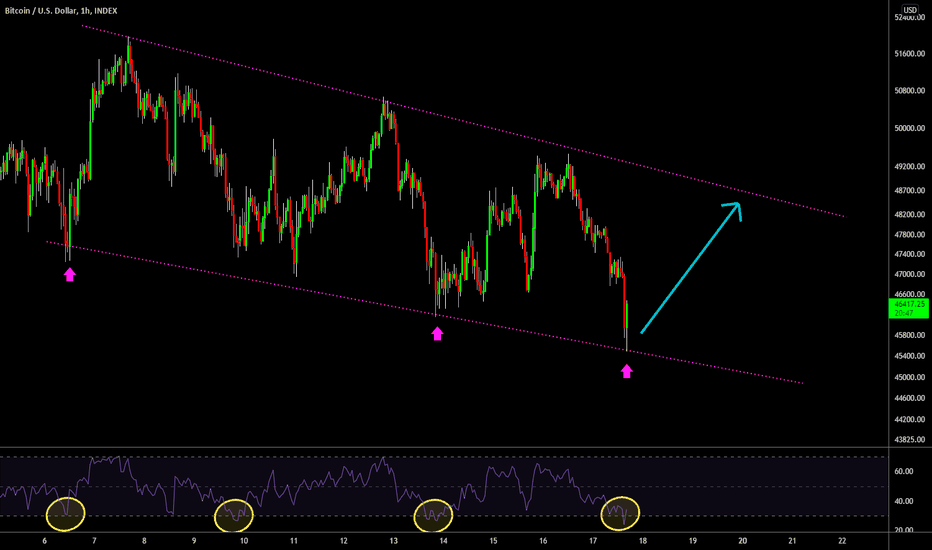Viewport: 932px width, 550px height.
Task: Click date 21 on the time axis
Action: (792, 541)
